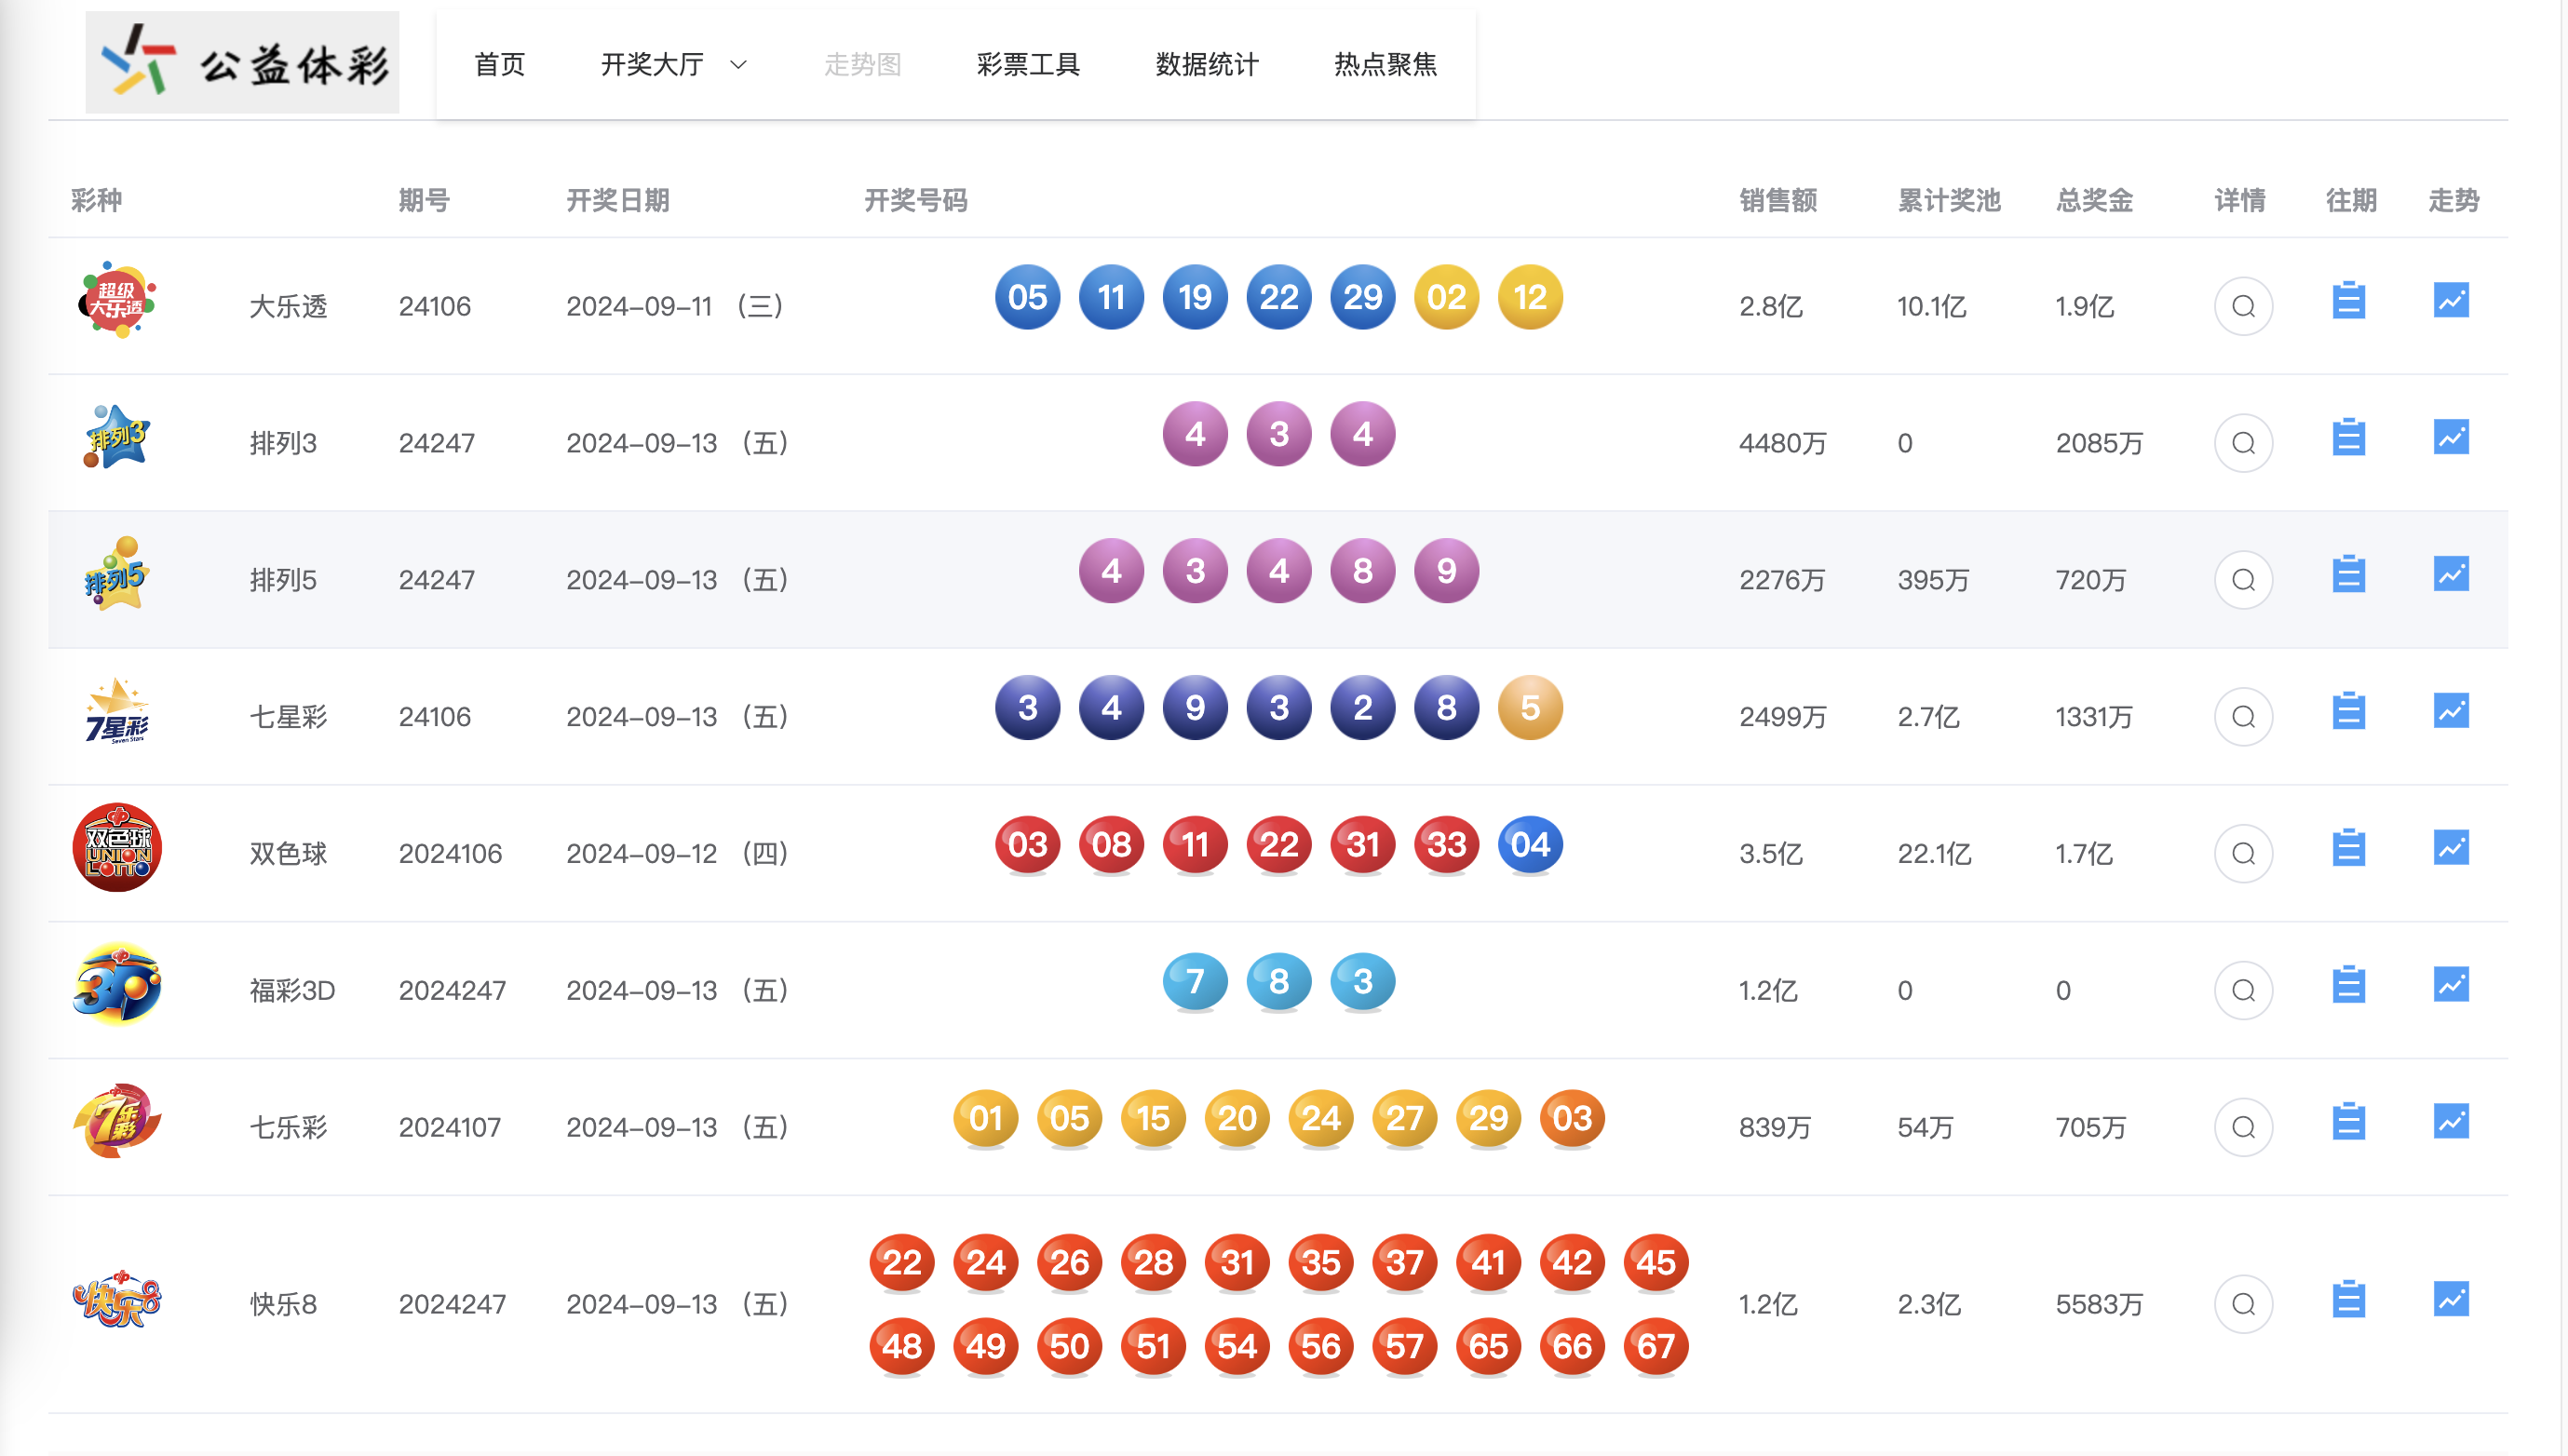This screenshot has width=2568, height=1456.
Task: Click the date 2024-09-11 (三)
Action: point(675,306)
